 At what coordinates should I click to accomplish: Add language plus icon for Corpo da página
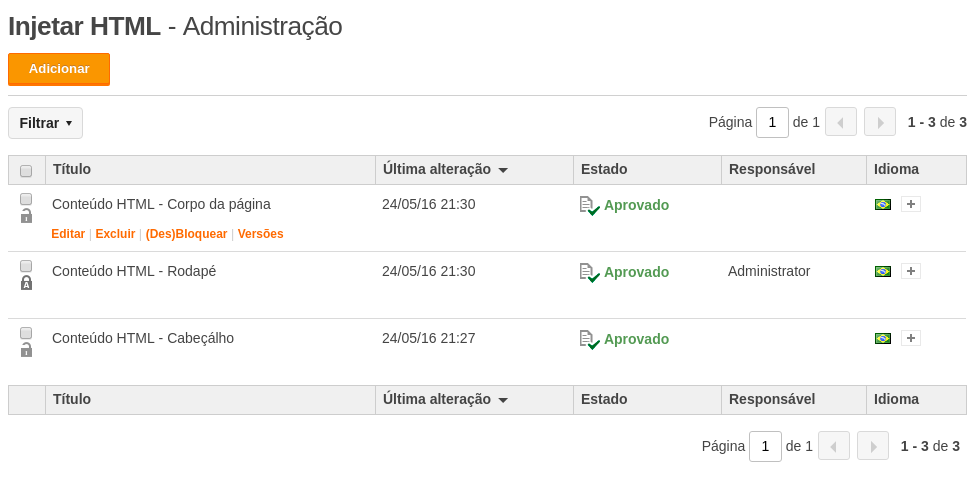point(911,204)
